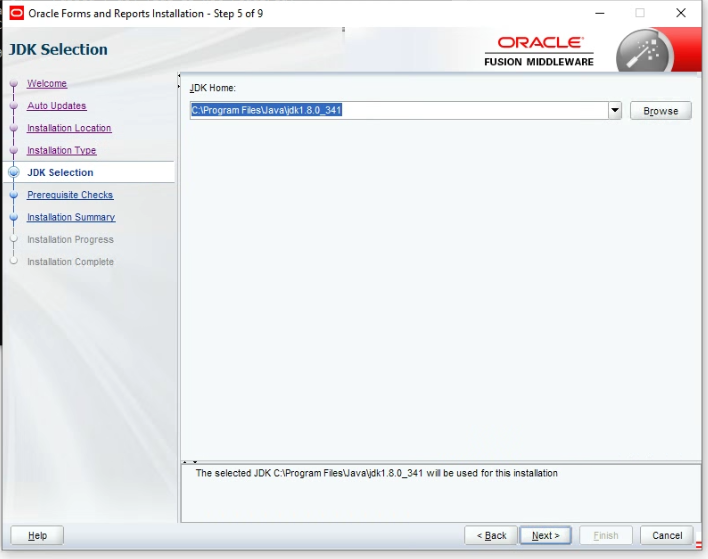The image size is (708, 559).
Task: Open the JDK Home dropdown arrow
Action: tap(615, 111)
